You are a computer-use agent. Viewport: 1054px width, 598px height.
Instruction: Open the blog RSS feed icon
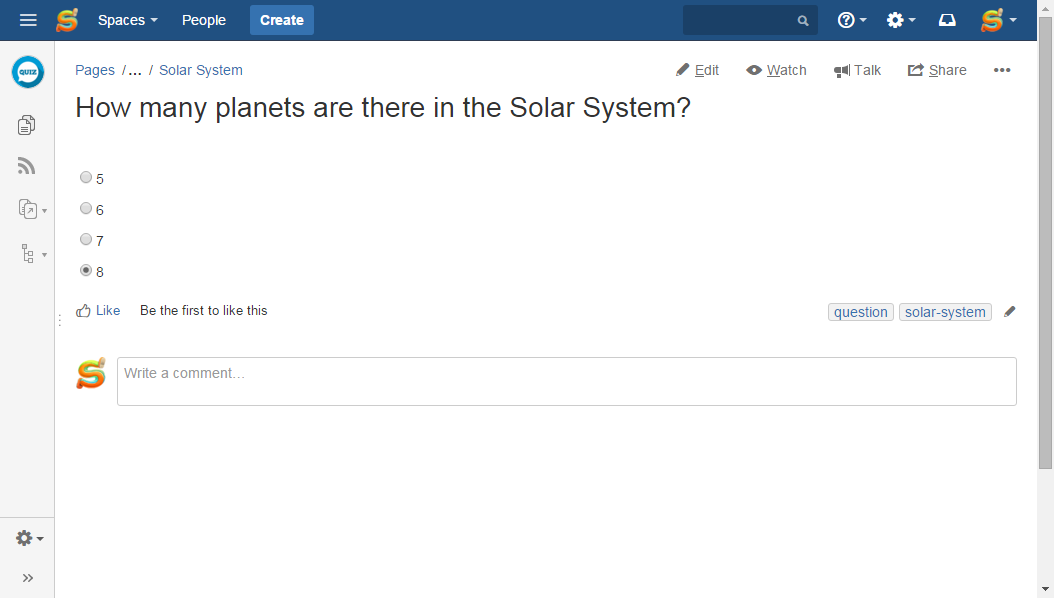[x=26, y=166]
